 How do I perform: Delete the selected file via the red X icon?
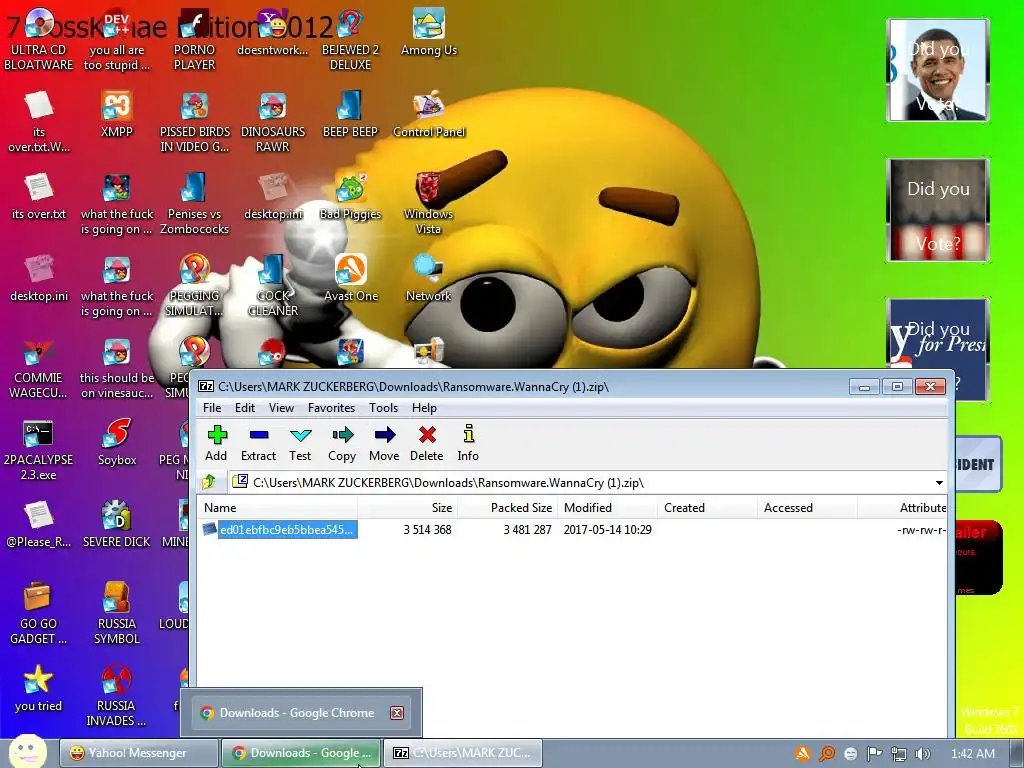pyautogui.click(x=426, y=443)
